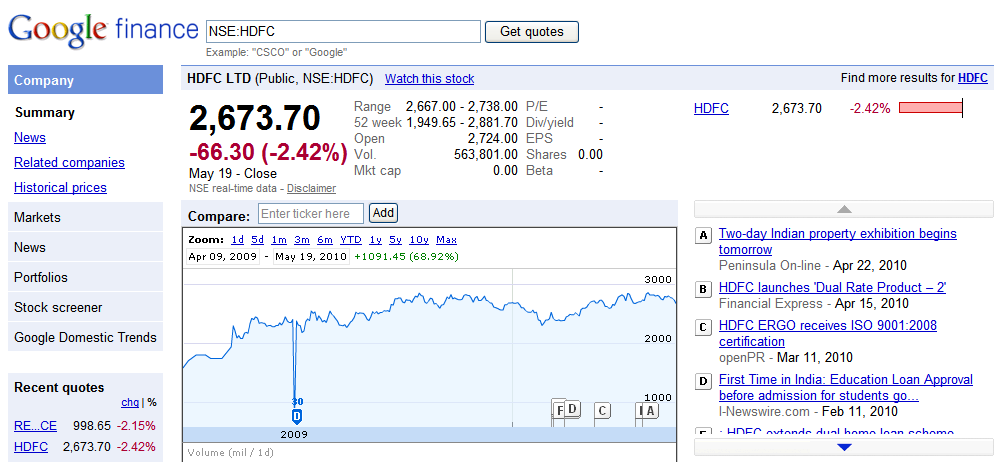Open the Stock screener sidebar item

(x=85, y=308)
